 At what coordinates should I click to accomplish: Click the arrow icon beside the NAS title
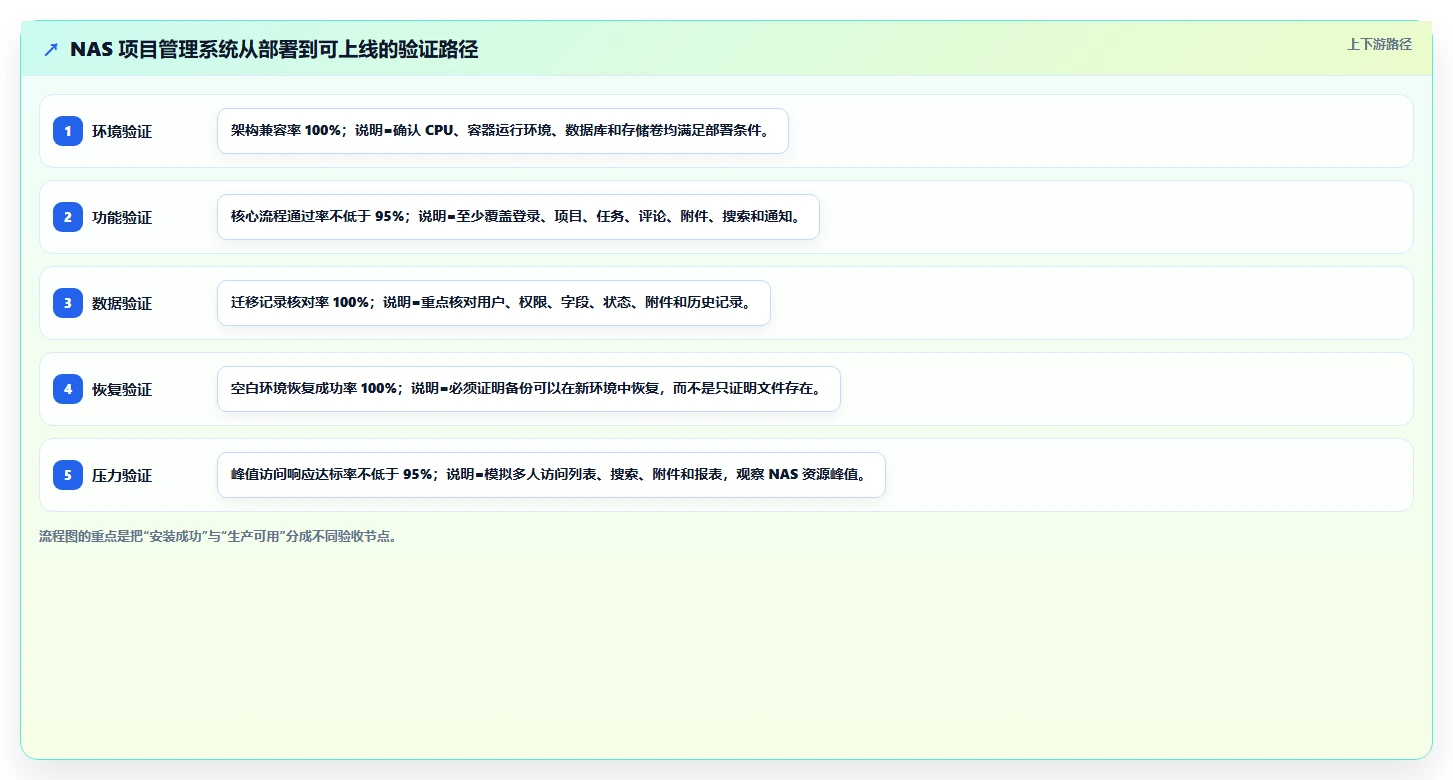click(51, 50)
